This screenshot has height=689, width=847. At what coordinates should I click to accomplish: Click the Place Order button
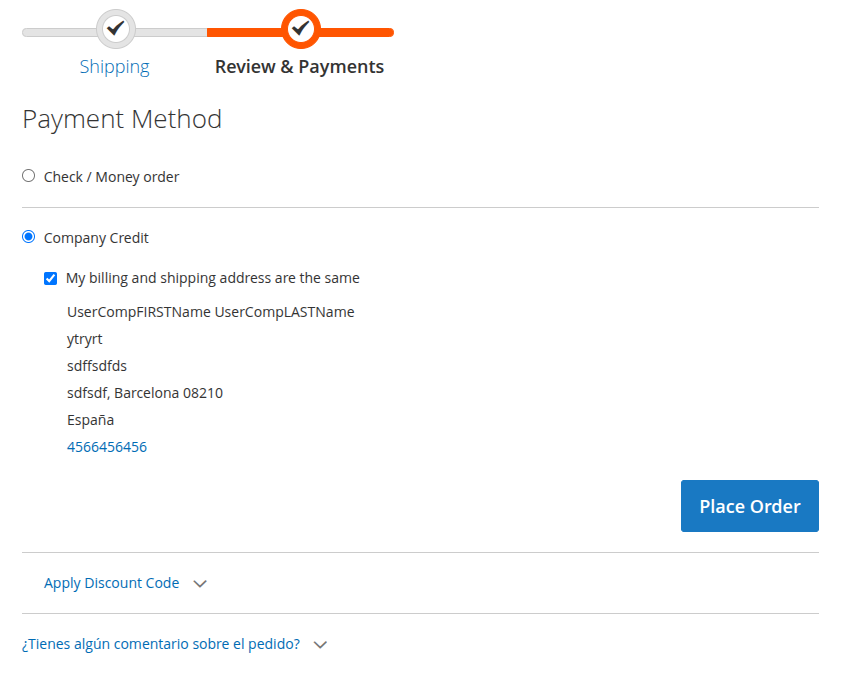tap(749, 506)
